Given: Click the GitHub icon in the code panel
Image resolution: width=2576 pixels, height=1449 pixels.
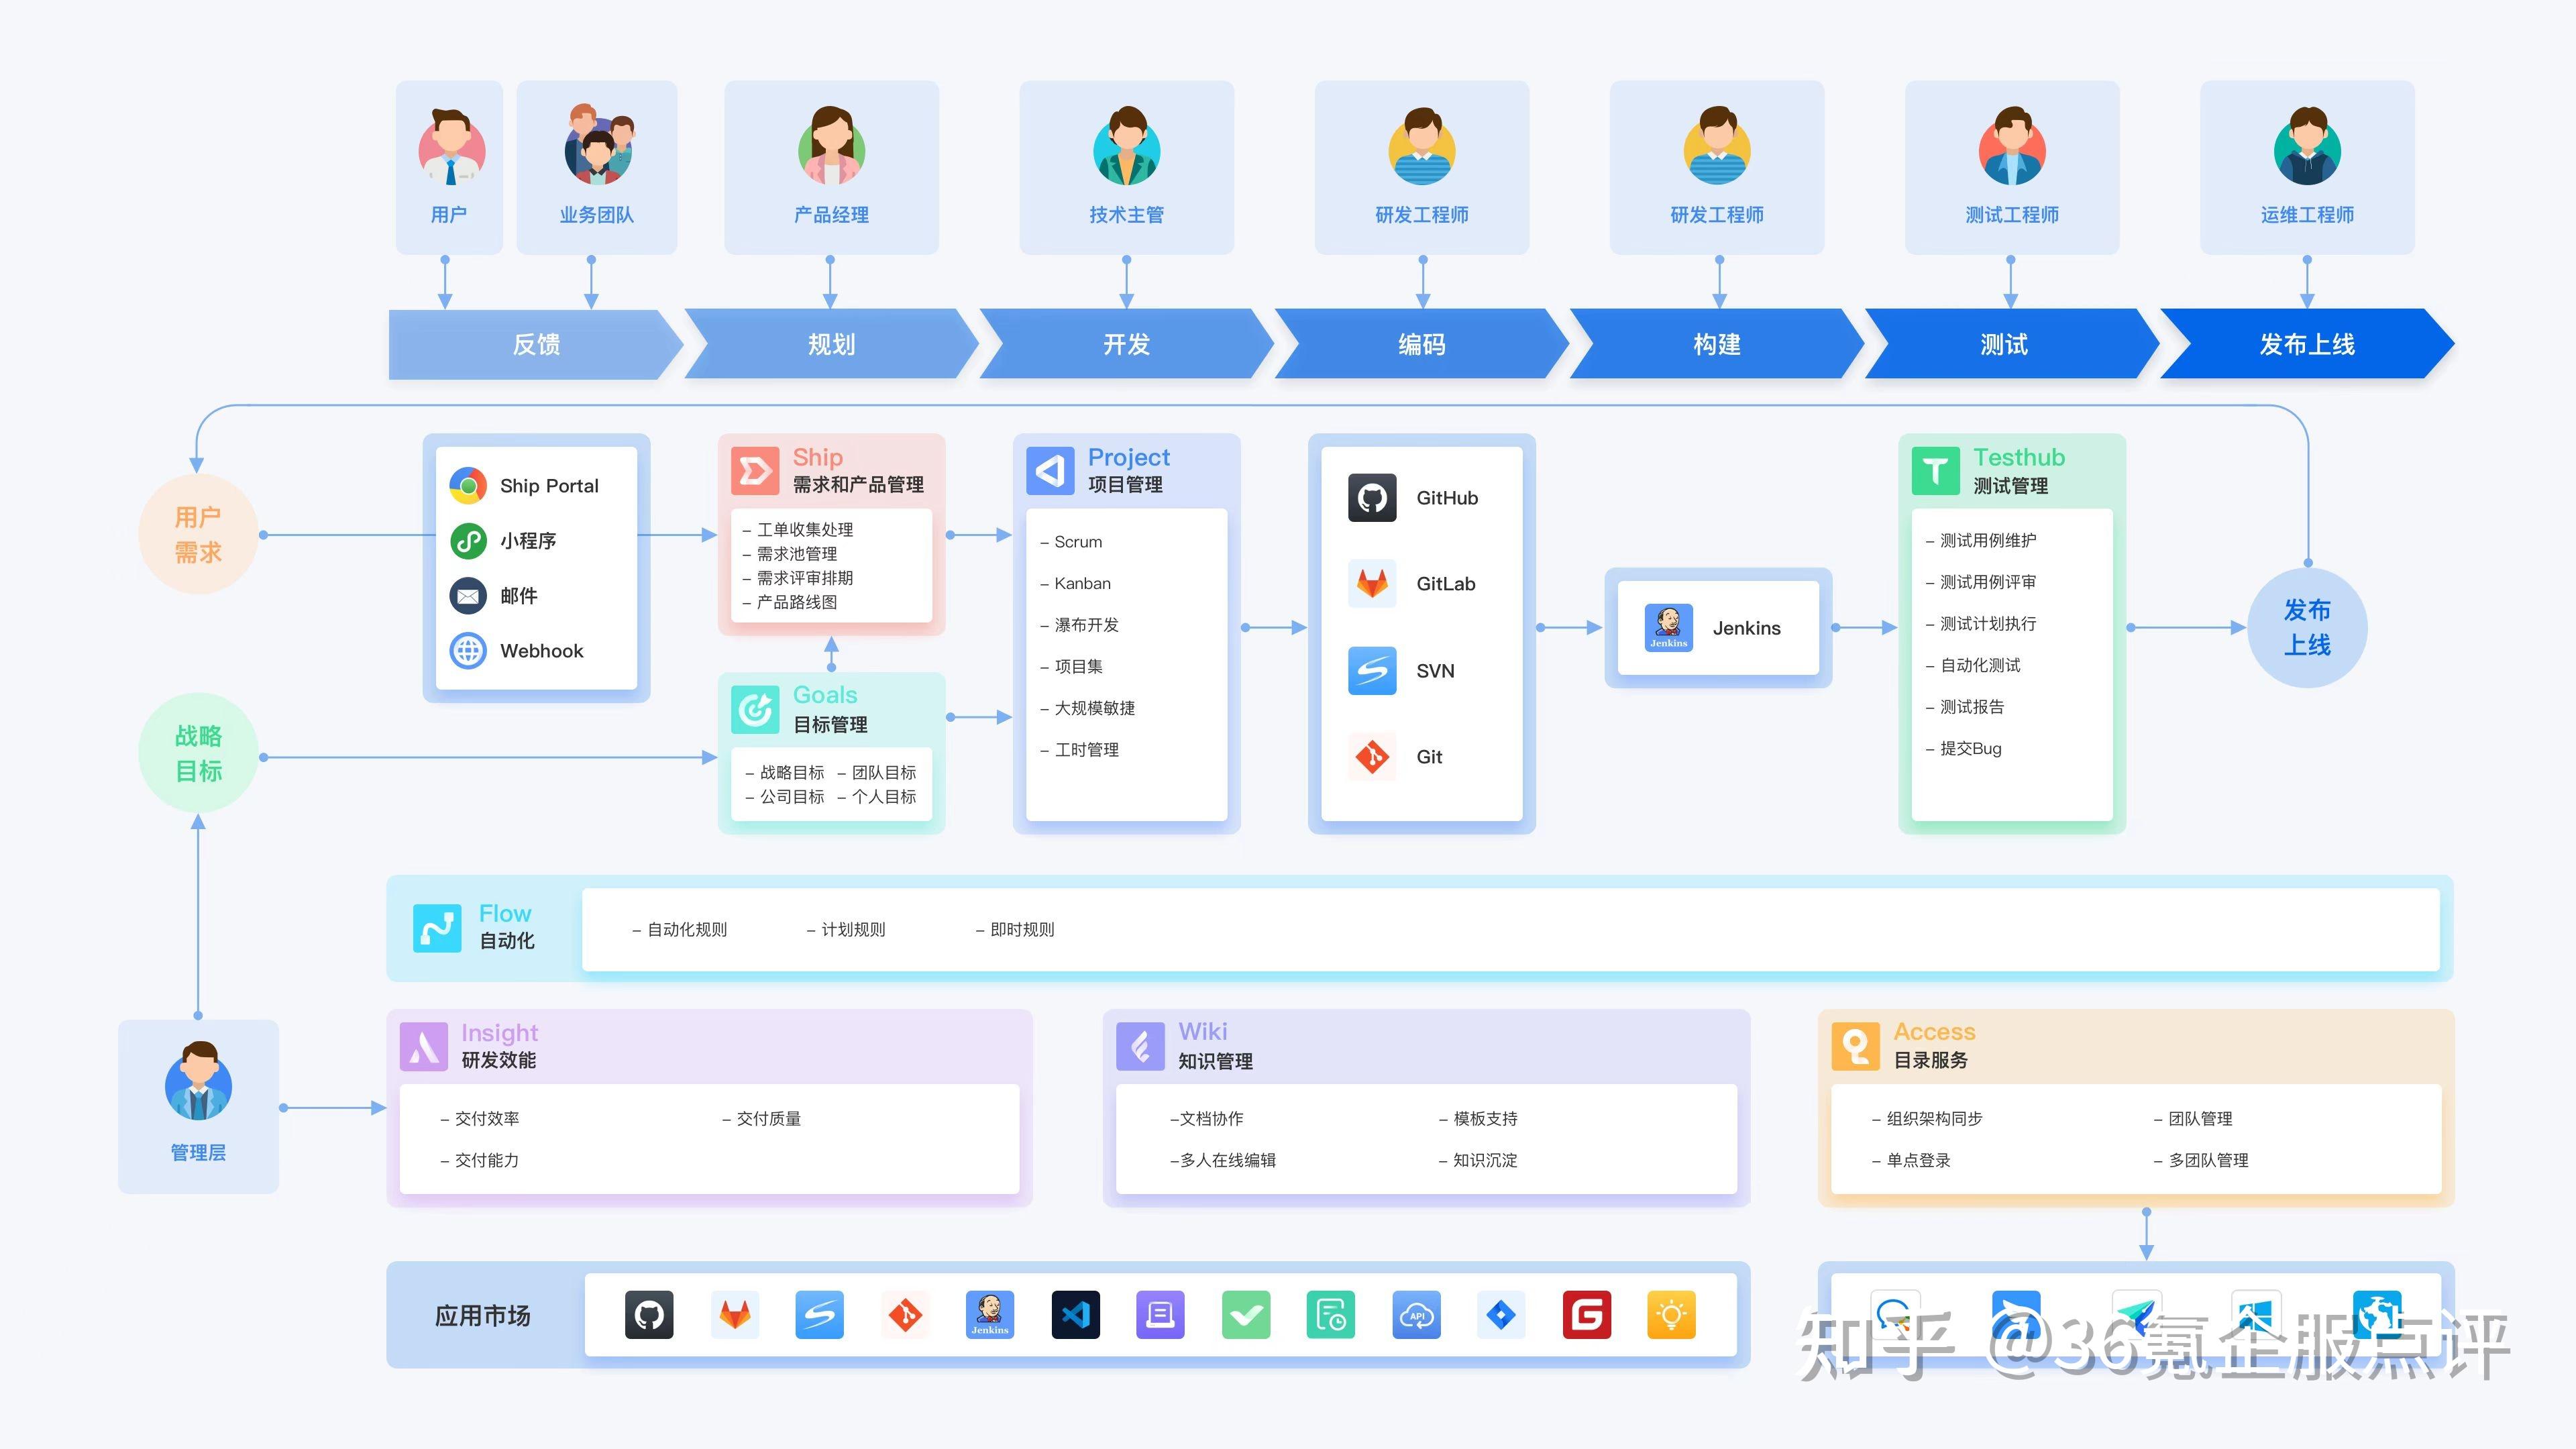Looking at the screenshot, I should [x=1372, y=497].
